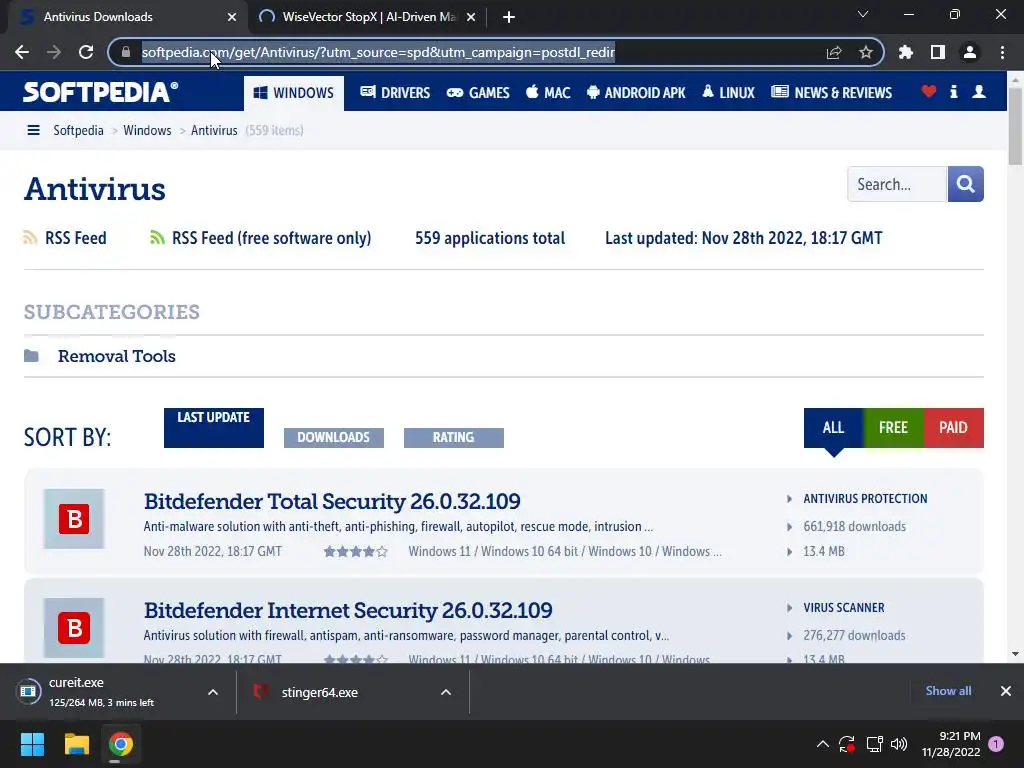Viewport: 1024px width, 768px height.
Task: Open the Chrome profile avatar
Action: [x=970, y=52]
